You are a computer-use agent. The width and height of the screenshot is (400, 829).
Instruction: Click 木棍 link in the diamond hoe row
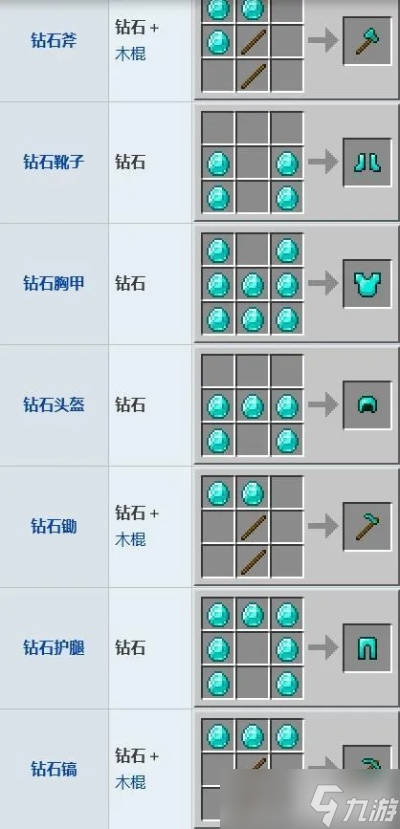[130, 540]
